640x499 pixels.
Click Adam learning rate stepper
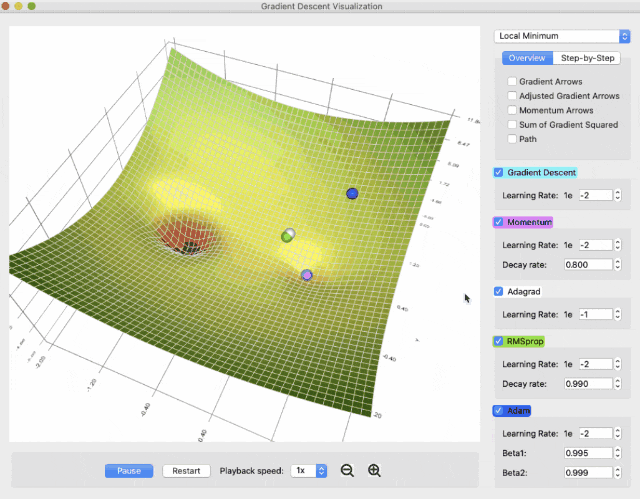tap(618, 433)
